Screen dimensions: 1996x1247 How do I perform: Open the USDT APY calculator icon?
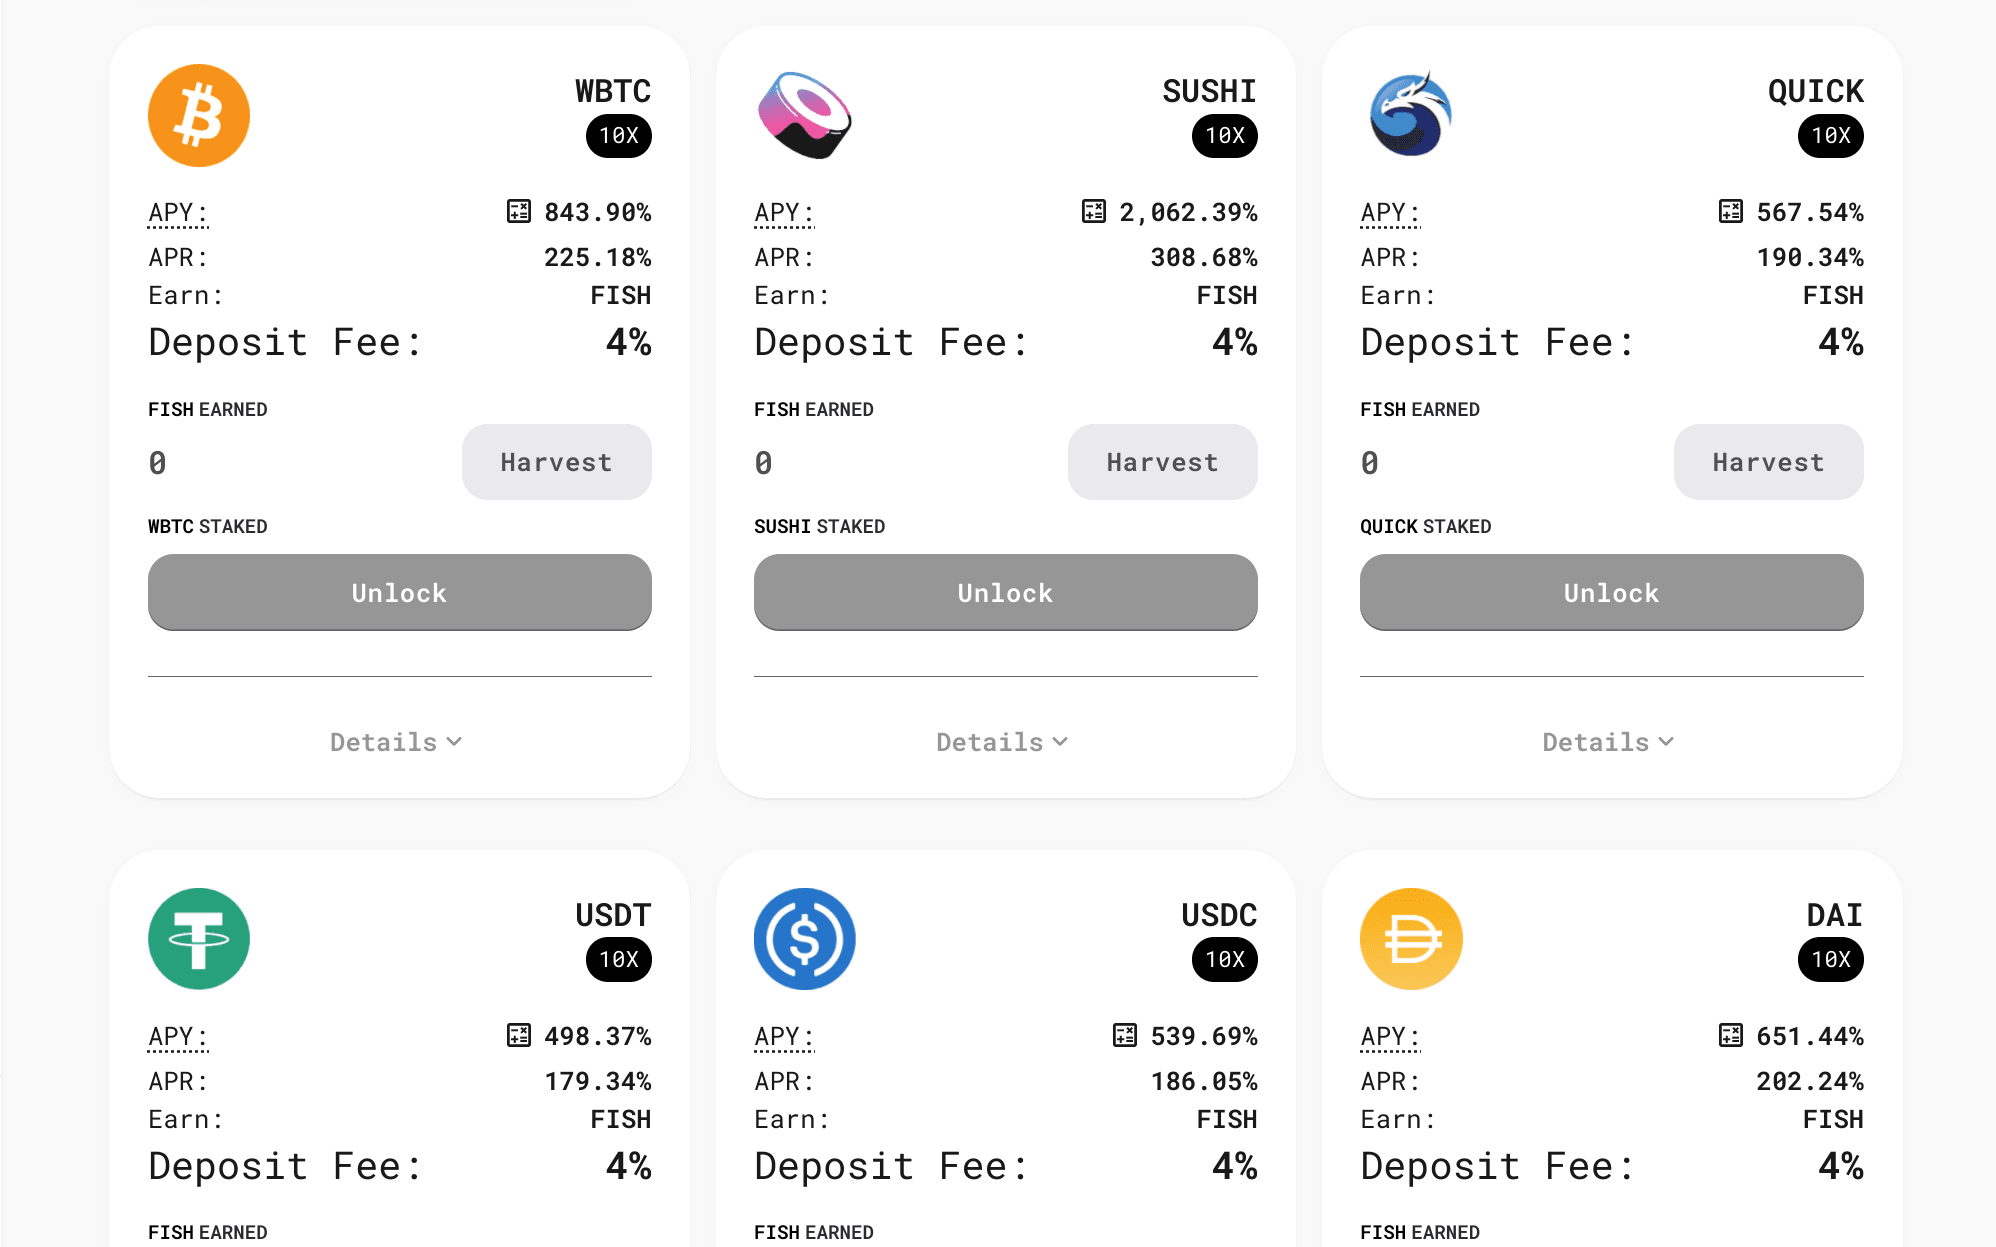click(x=519, y=1036)
